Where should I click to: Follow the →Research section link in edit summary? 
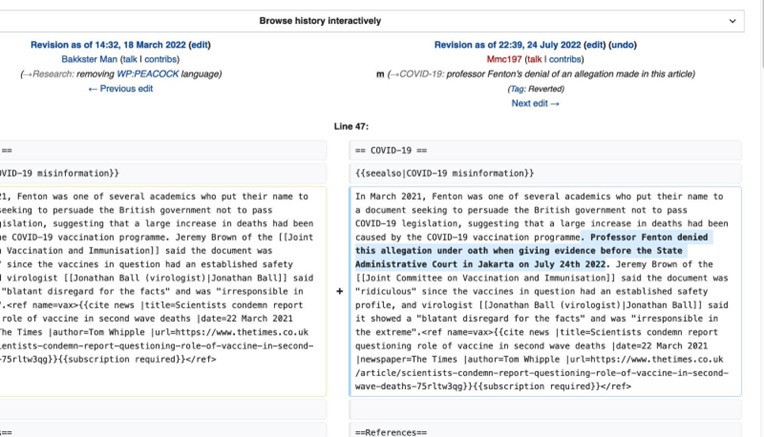click(49, 74)
